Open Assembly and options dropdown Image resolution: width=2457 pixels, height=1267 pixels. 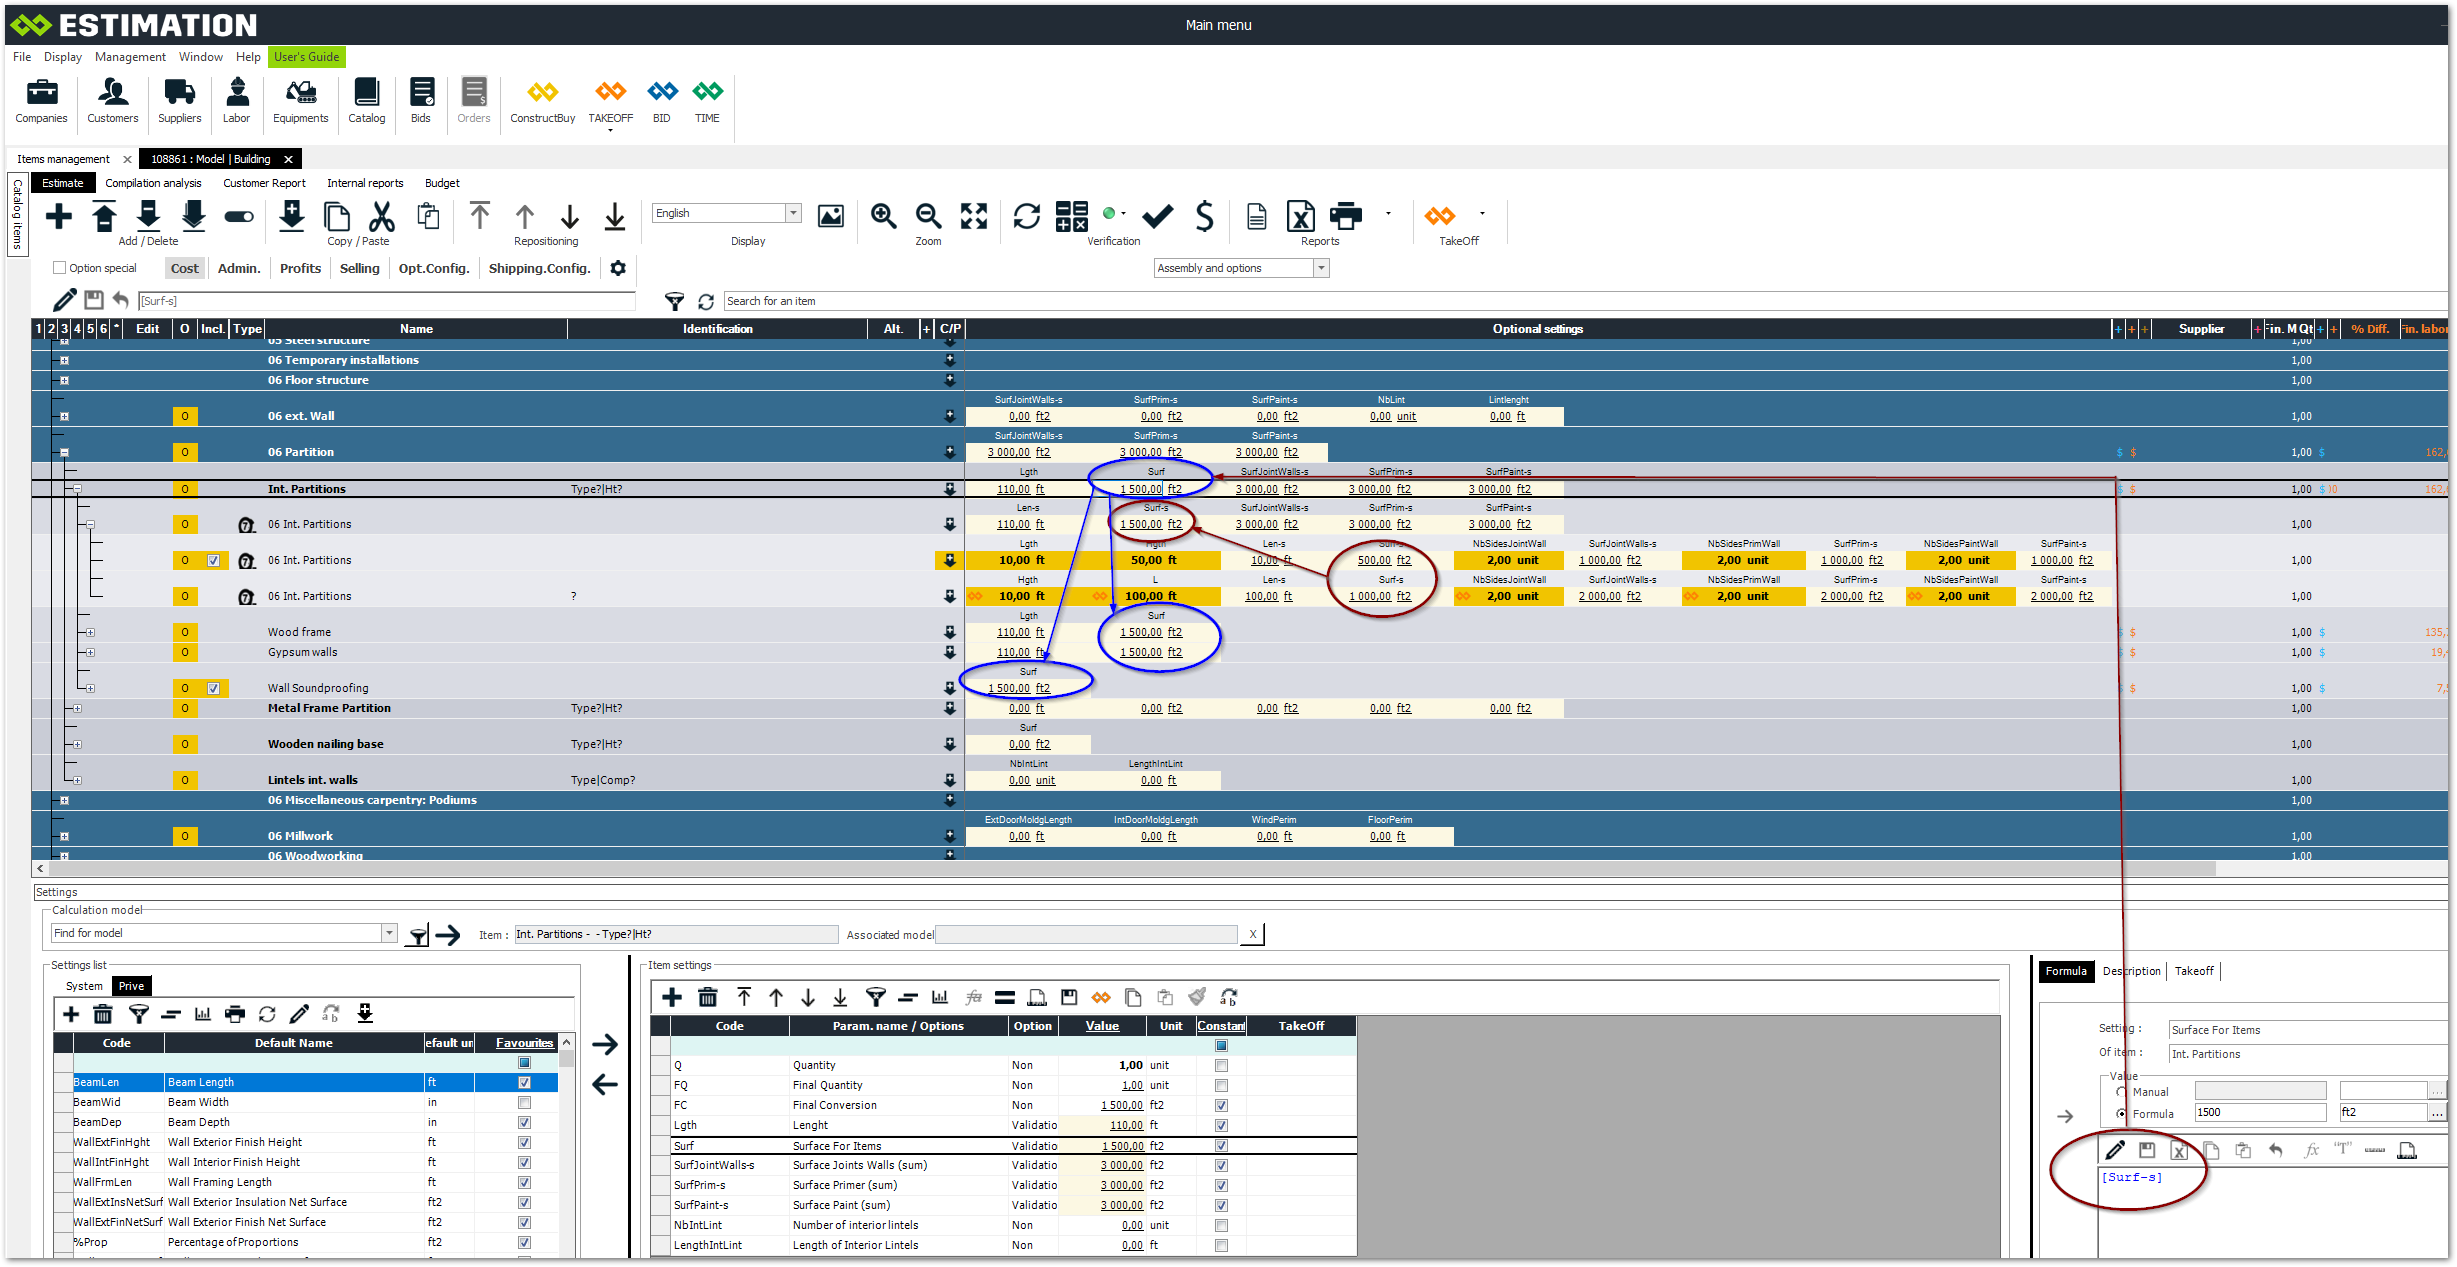[x=1321, y=268]
